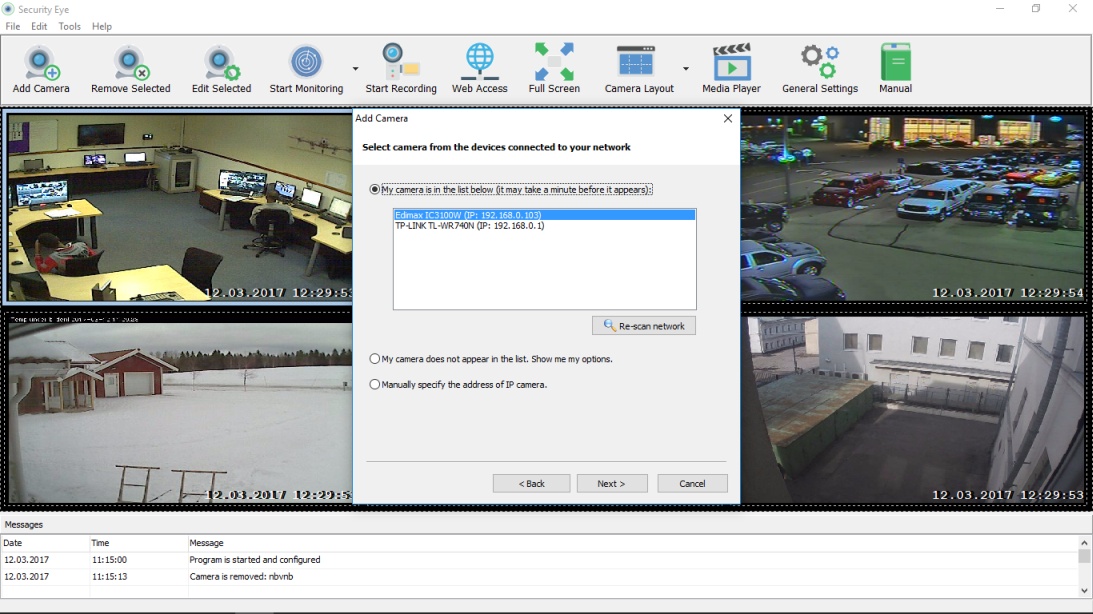Open the Media Player icon
Screen dimensions: 1093x614
click(733, 62)
